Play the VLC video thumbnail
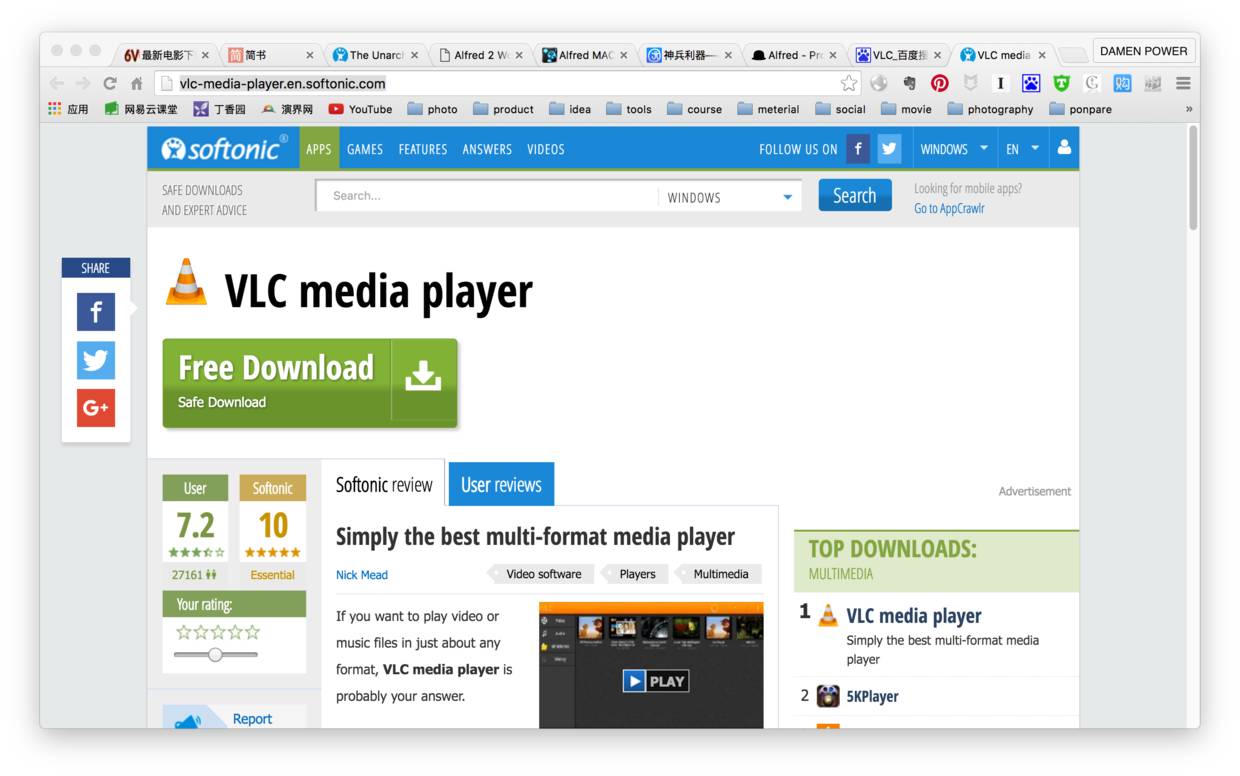 tap(651, 665)
